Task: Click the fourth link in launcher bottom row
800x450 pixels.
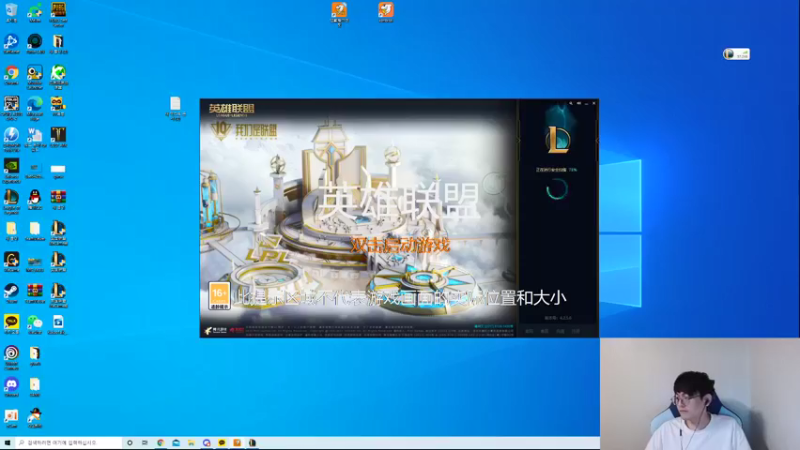Action: [576, 331]
